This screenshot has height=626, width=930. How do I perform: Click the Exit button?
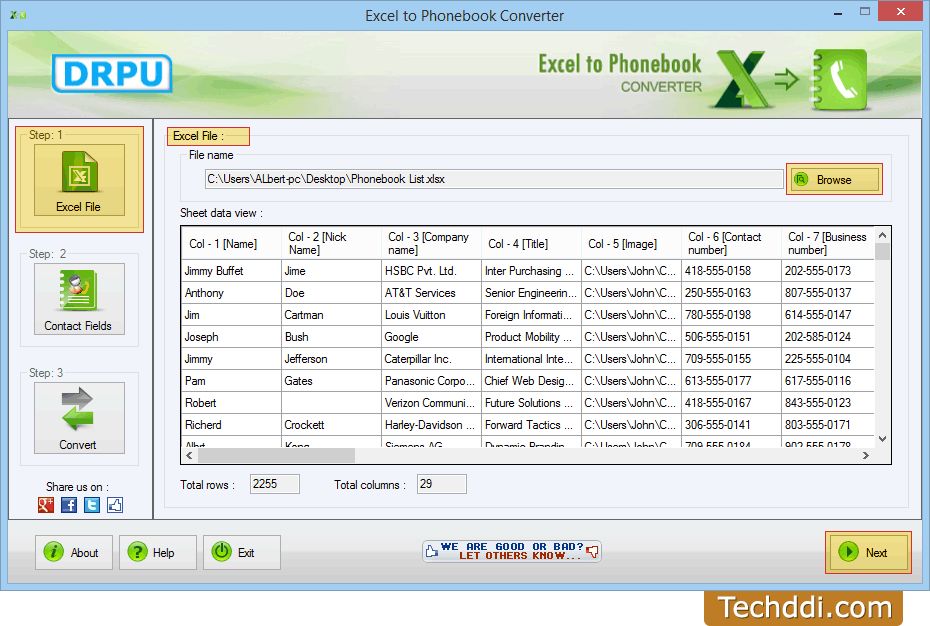242,552
